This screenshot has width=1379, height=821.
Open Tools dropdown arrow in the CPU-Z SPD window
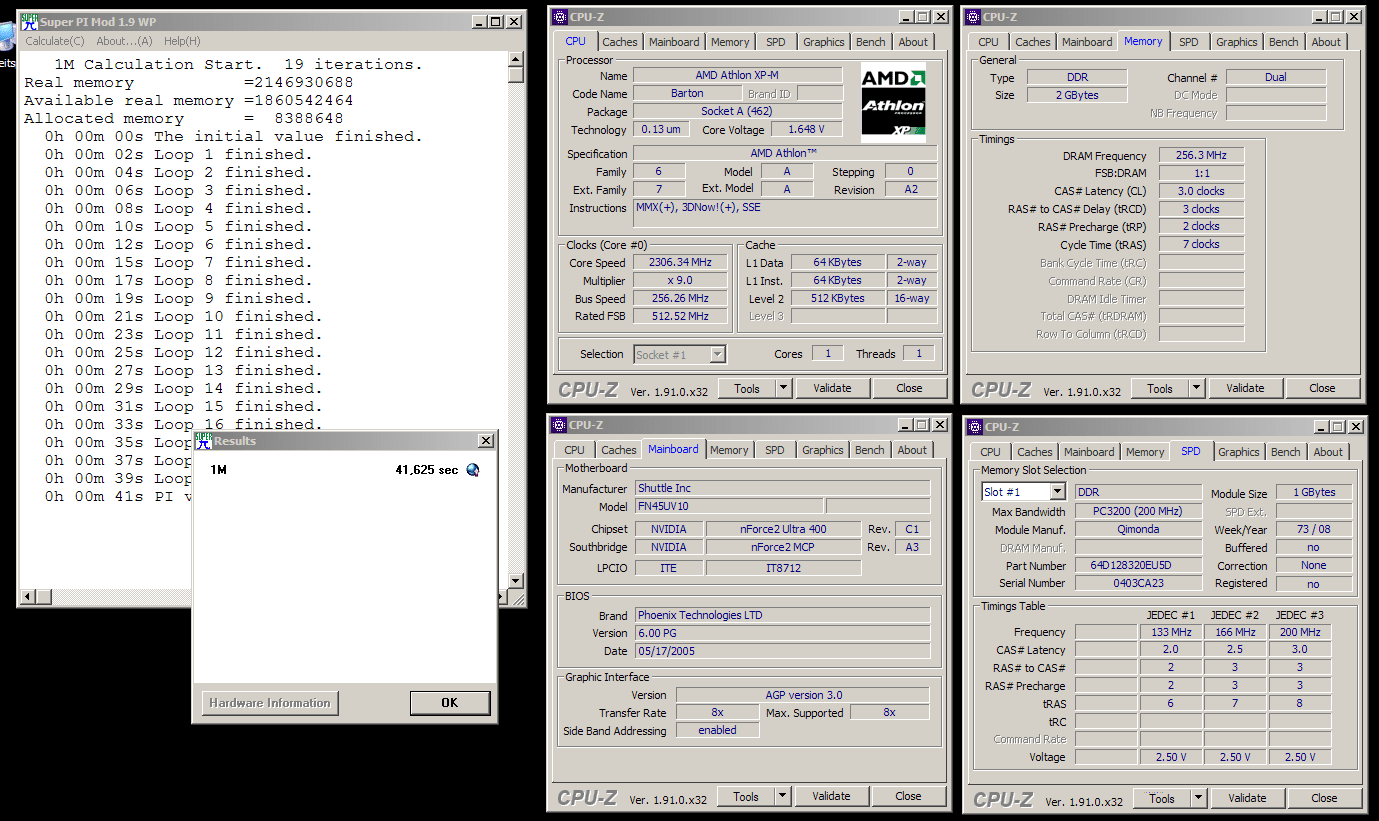[x=1198, y=798]
